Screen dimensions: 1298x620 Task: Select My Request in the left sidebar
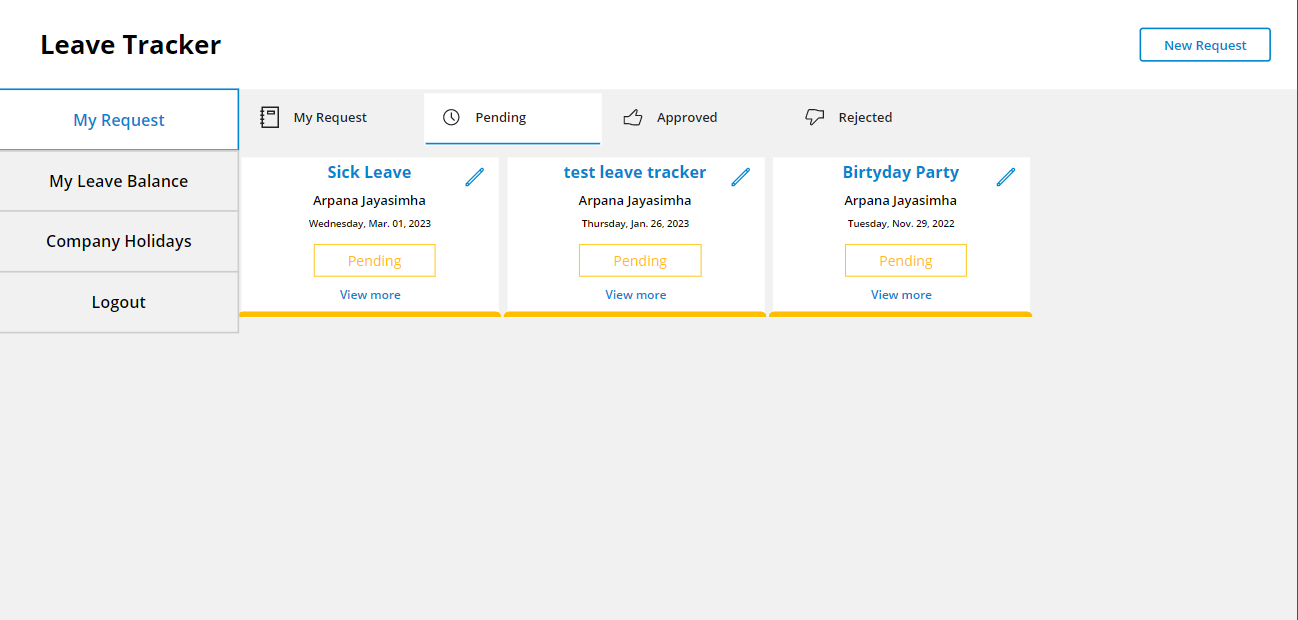coord(118,119)
